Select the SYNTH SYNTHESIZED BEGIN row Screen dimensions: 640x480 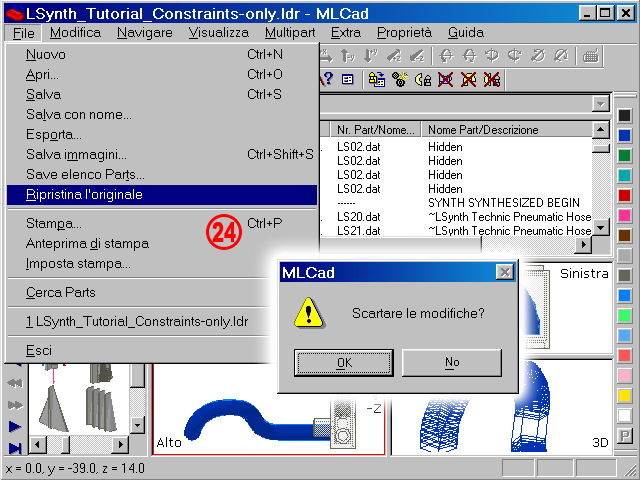tap(456, 203)
